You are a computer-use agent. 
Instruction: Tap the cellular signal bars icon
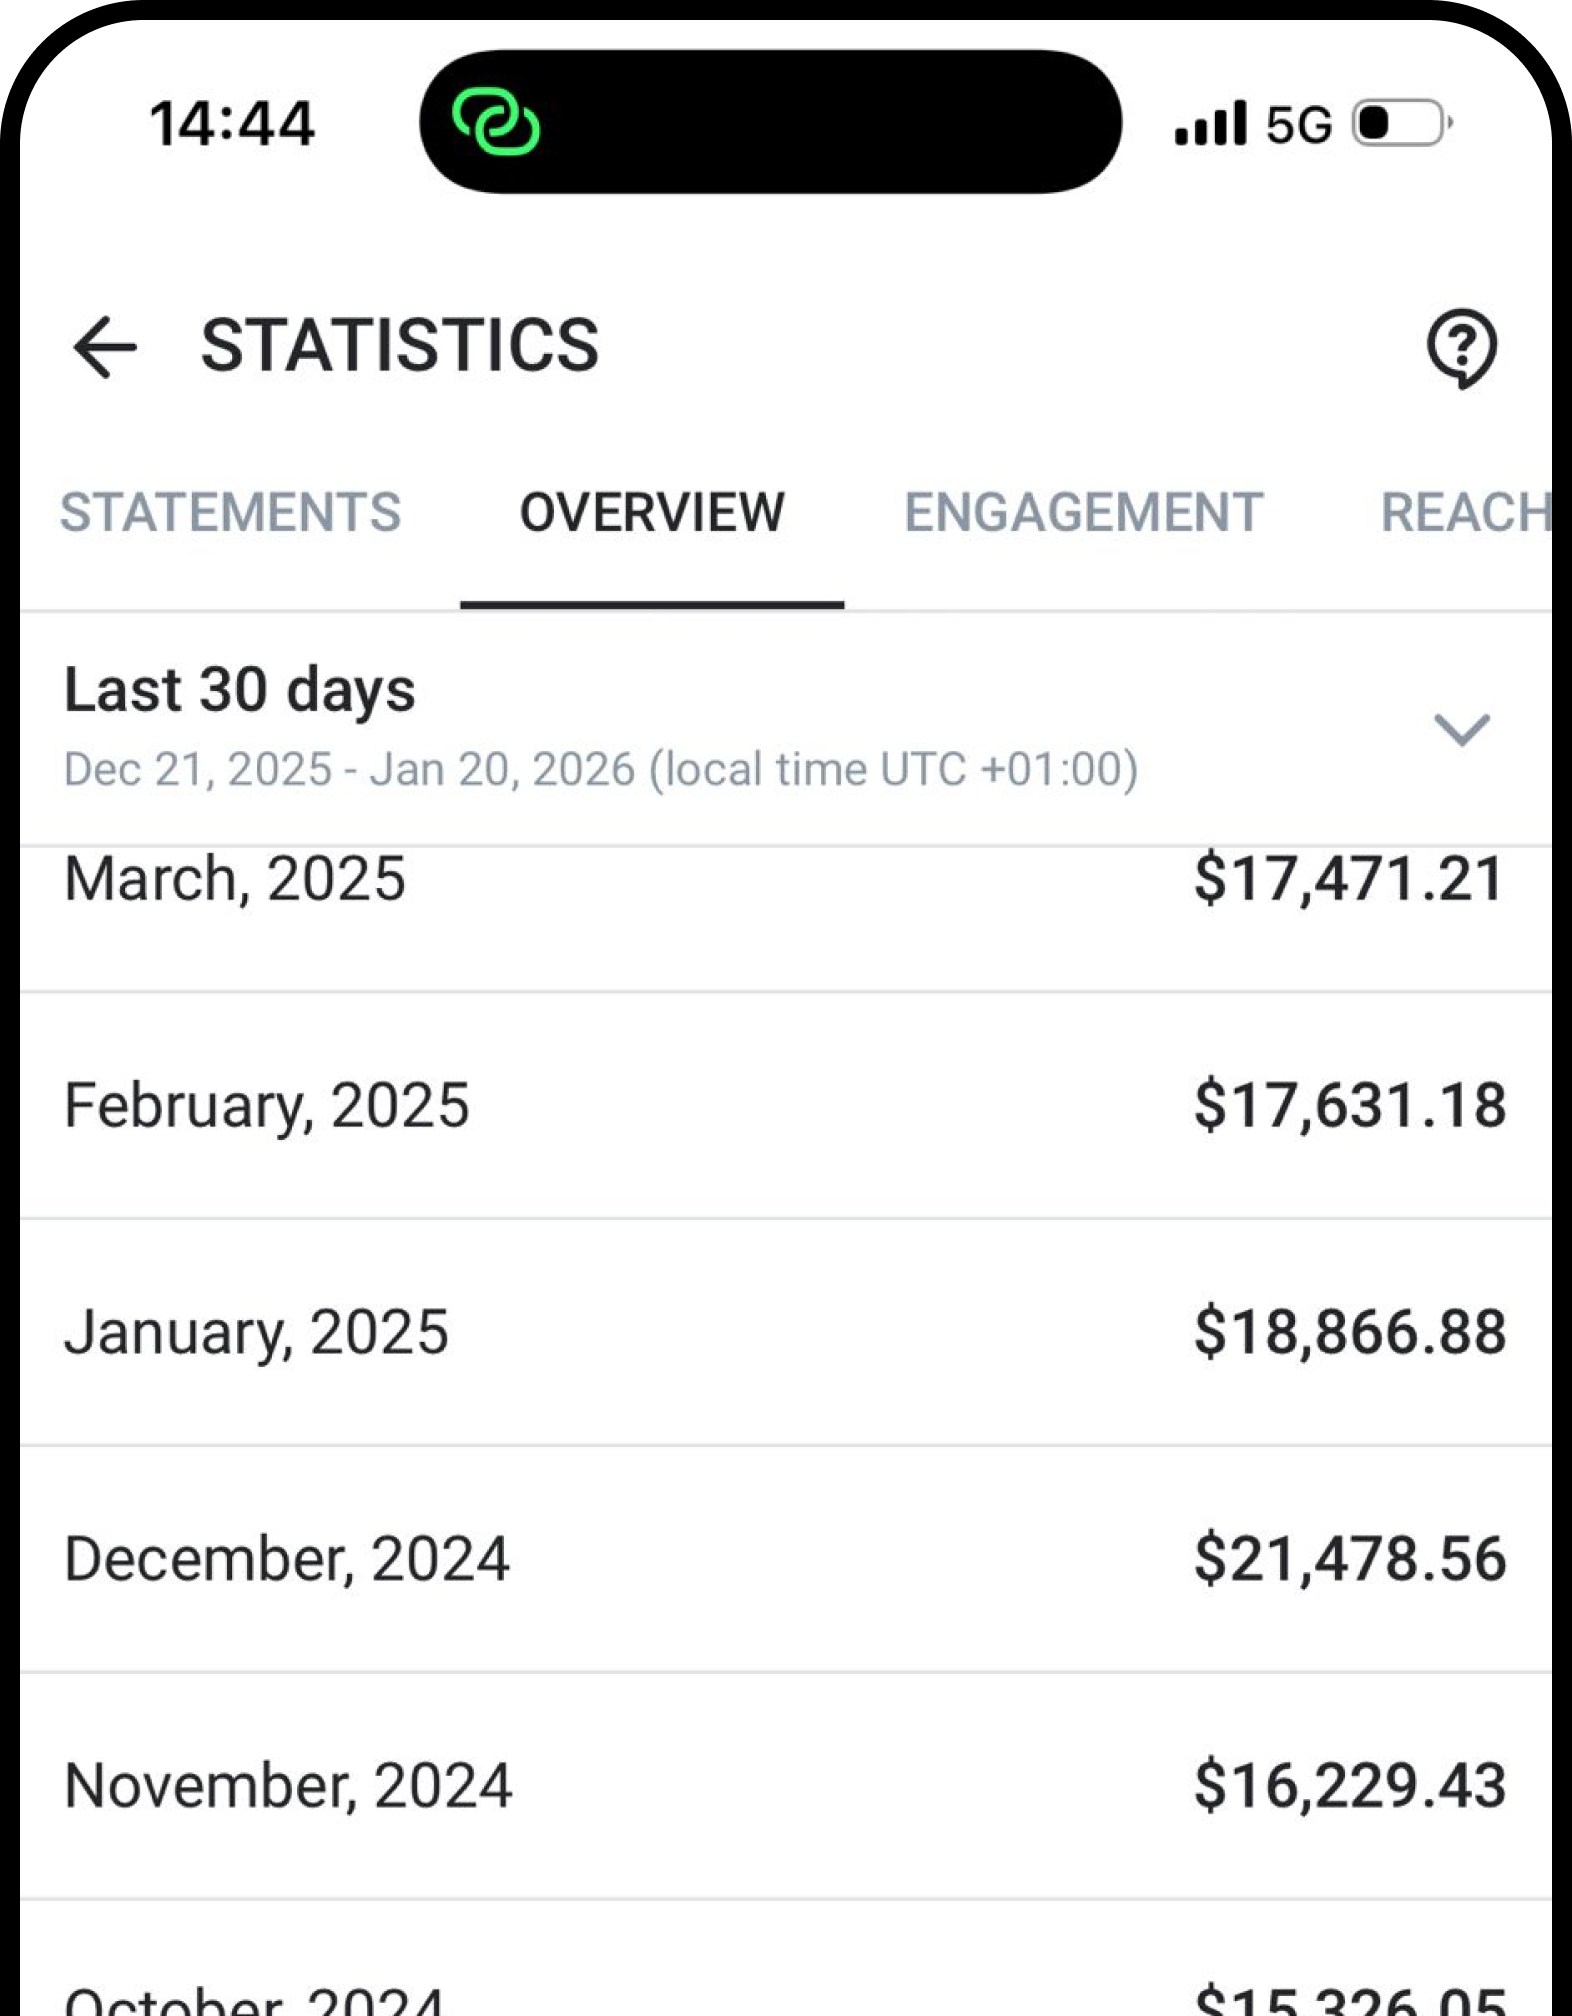[1210, 124]
